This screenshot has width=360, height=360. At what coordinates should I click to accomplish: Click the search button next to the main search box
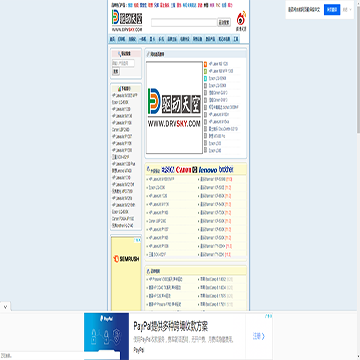coord(224,23)
